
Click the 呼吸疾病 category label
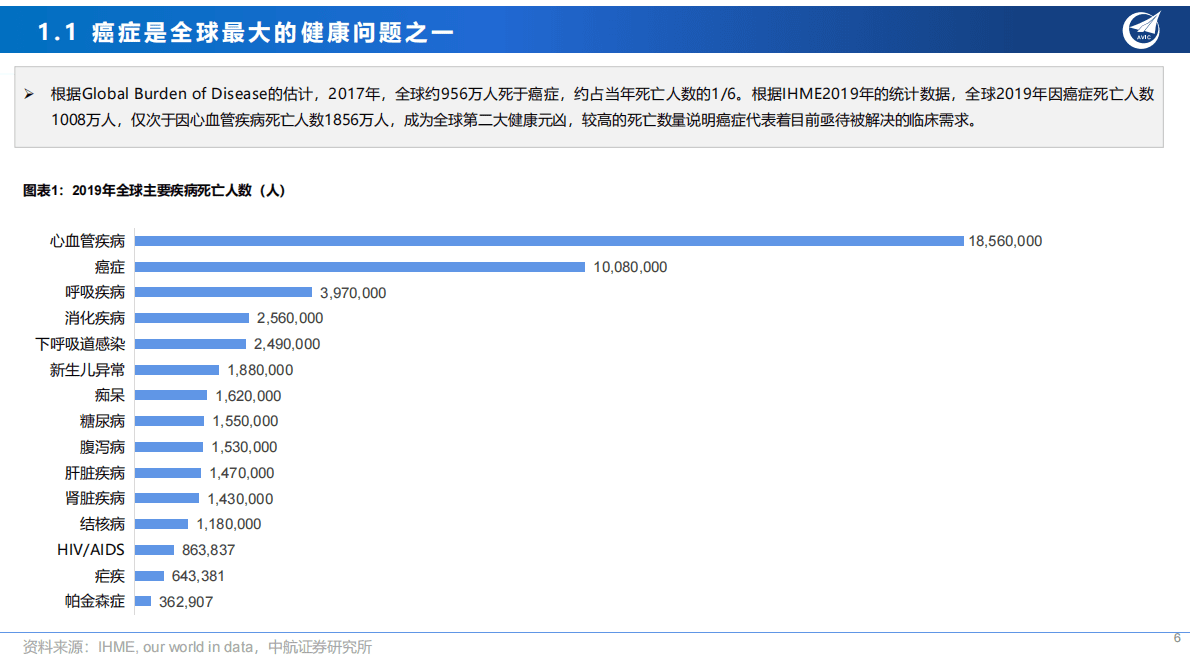click(x=95, y=292)
